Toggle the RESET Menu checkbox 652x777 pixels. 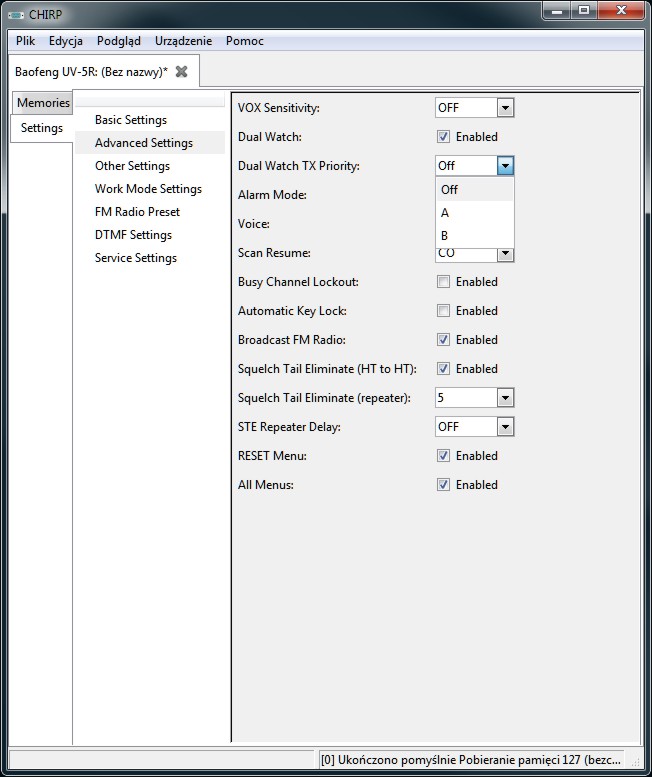pos(443,456)
